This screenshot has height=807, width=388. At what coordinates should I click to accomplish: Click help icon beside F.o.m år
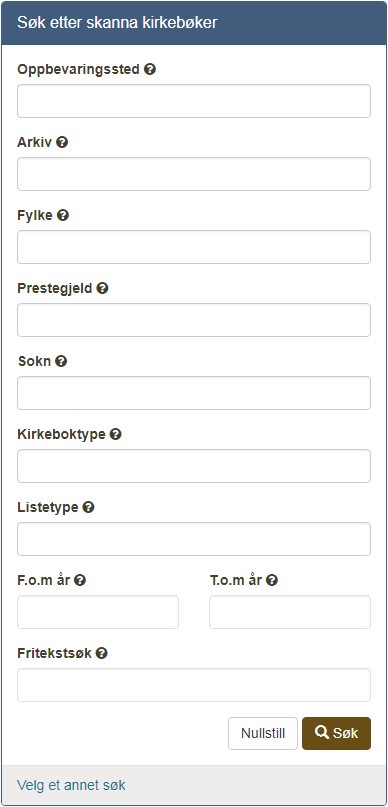tap(80, 581)
